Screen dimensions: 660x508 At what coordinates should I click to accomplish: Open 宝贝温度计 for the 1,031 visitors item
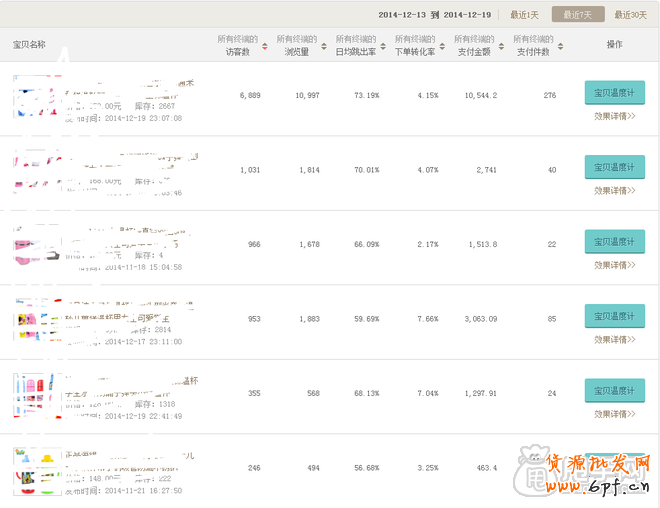[614, 167]
